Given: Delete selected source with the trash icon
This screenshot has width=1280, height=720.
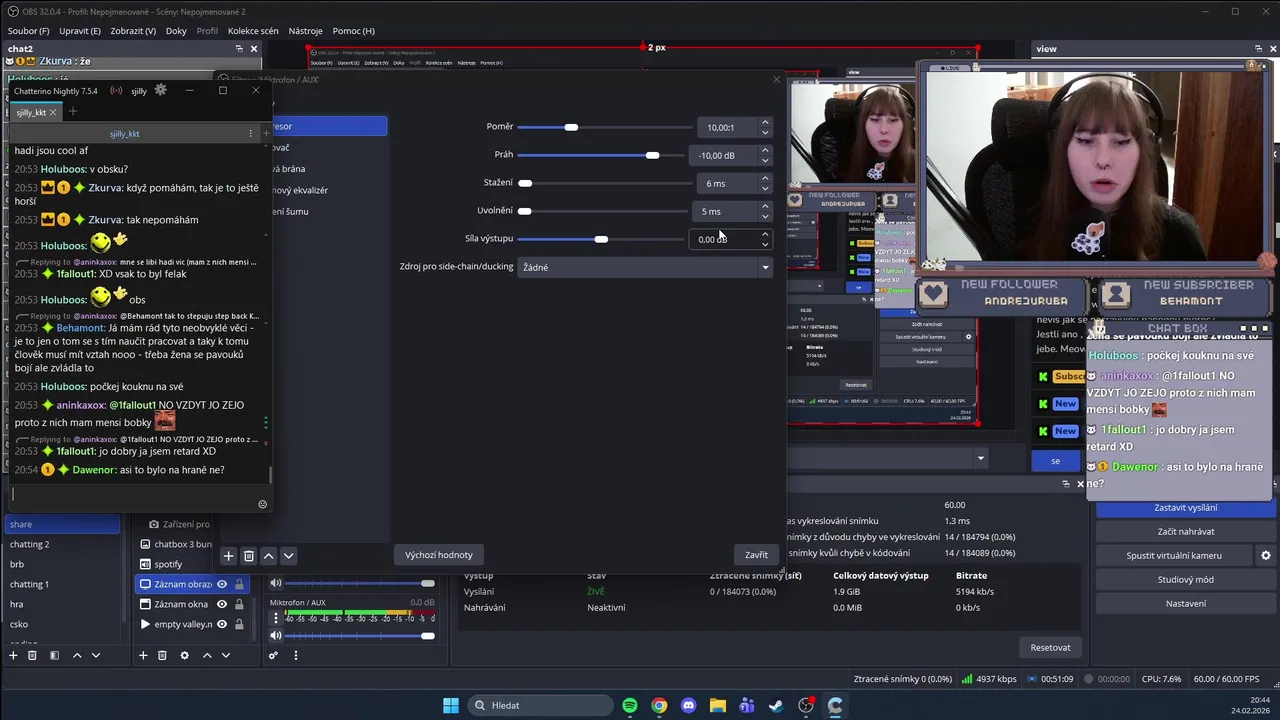Looking at the screenshot, I should (162, 655).
